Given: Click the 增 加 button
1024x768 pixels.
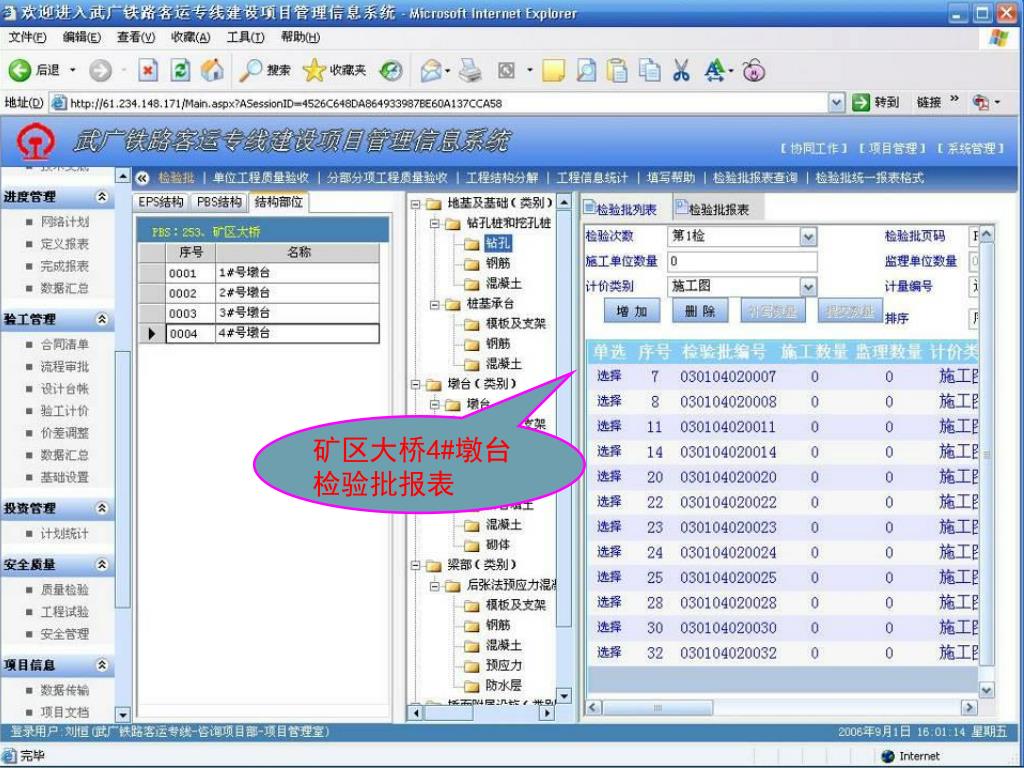Looking at the screenshot, I should [632, 311].
